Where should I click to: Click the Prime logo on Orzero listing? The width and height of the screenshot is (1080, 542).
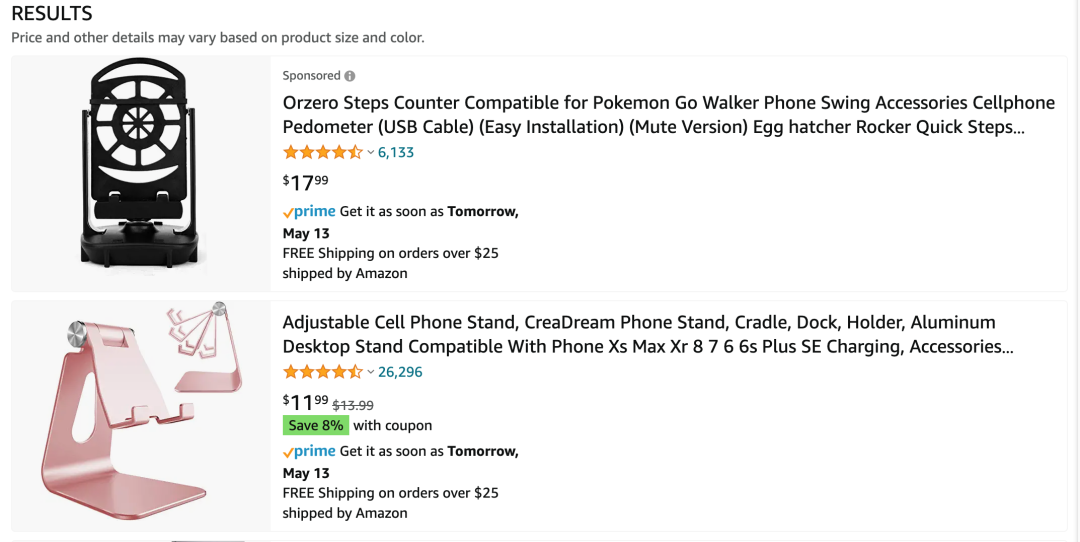click(x=309, y=212)
